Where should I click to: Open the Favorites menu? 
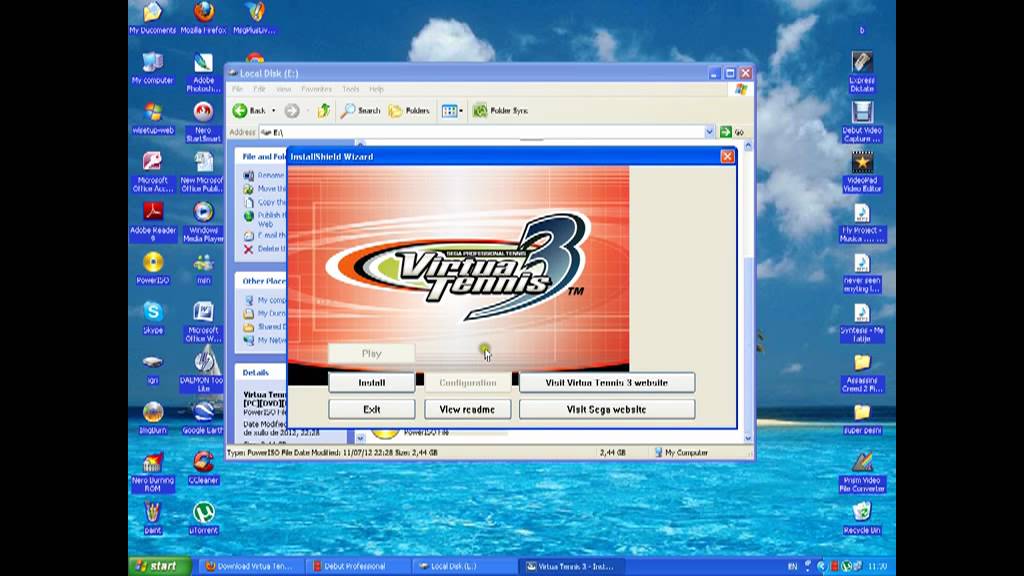[317, 89]
